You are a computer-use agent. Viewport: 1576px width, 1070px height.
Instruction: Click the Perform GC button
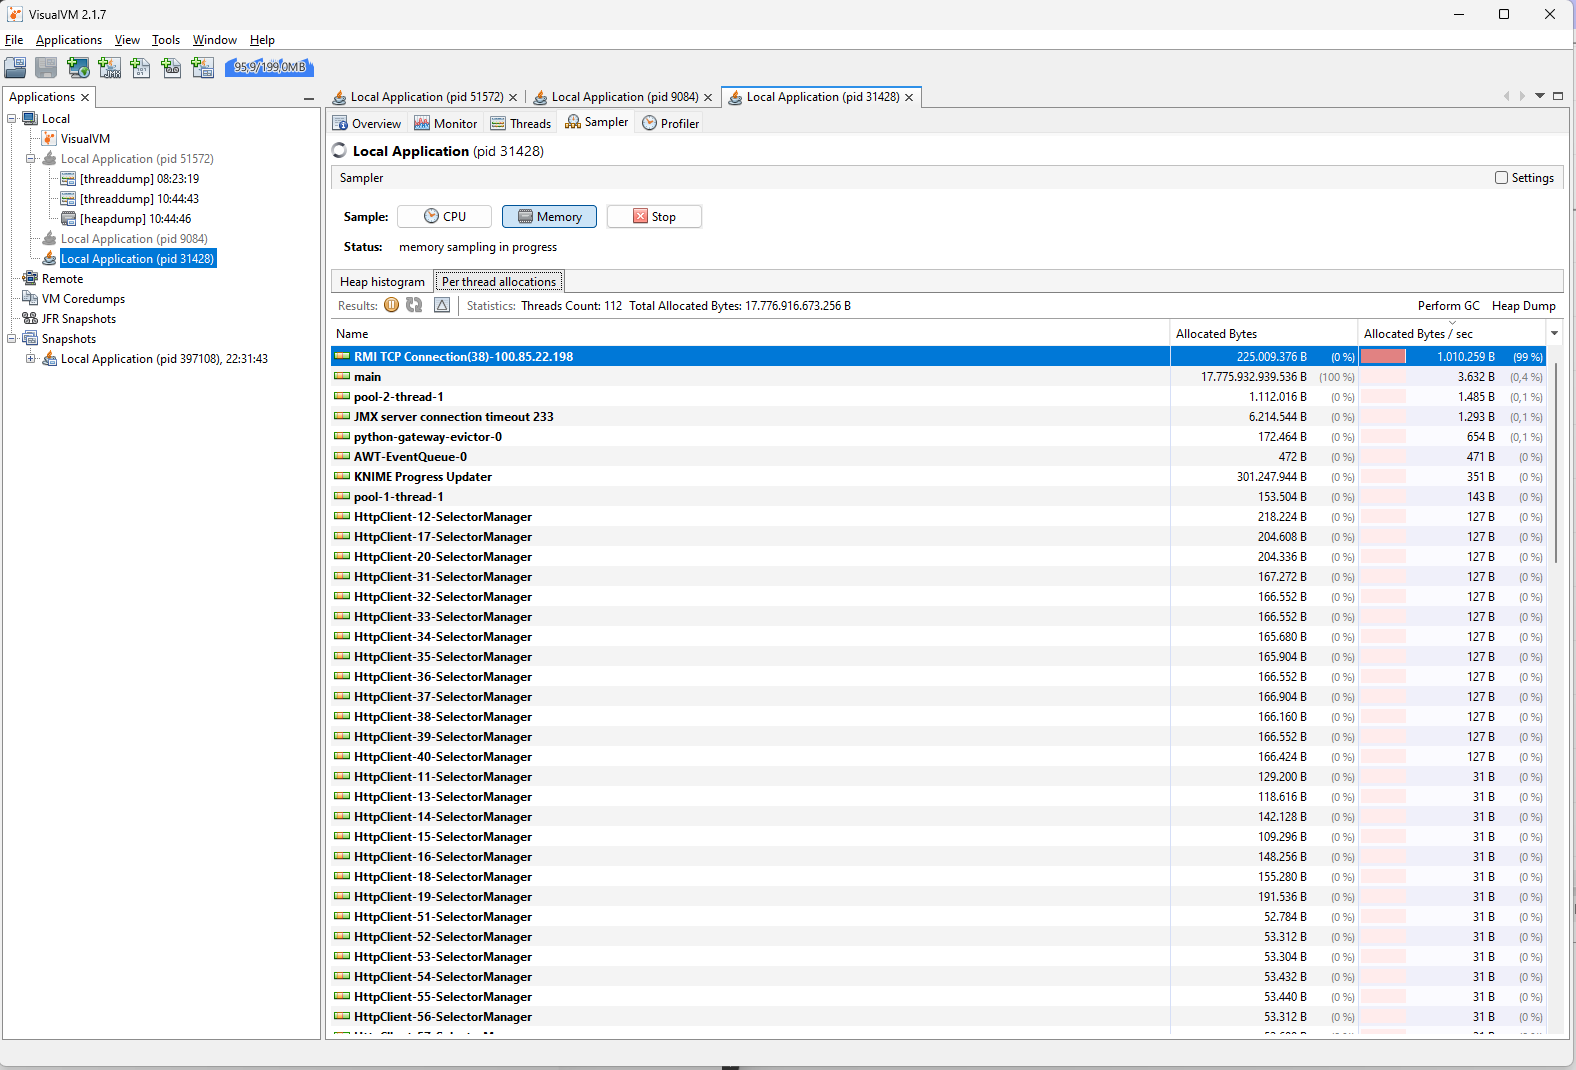tap(1448, 305)
